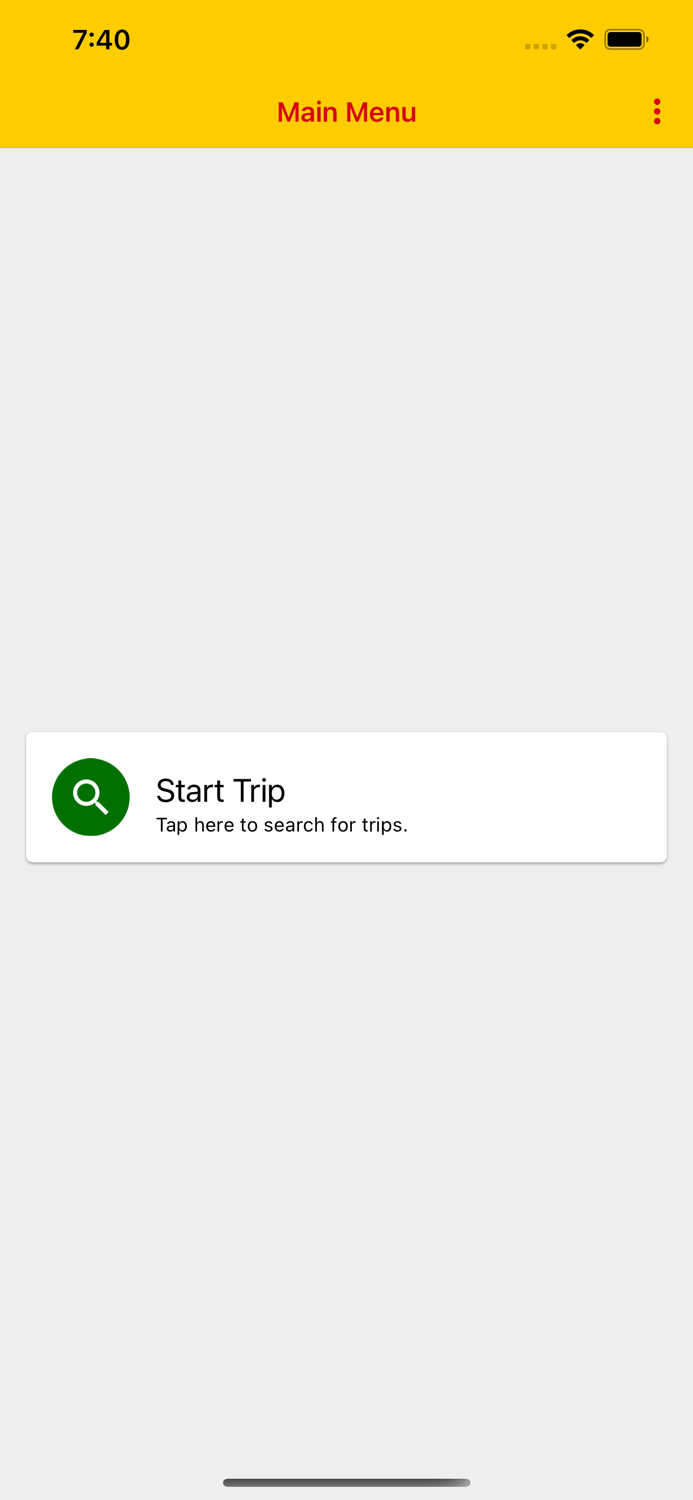Tap the Wi-Fi icon in status bar

click(x=580, y=40)
